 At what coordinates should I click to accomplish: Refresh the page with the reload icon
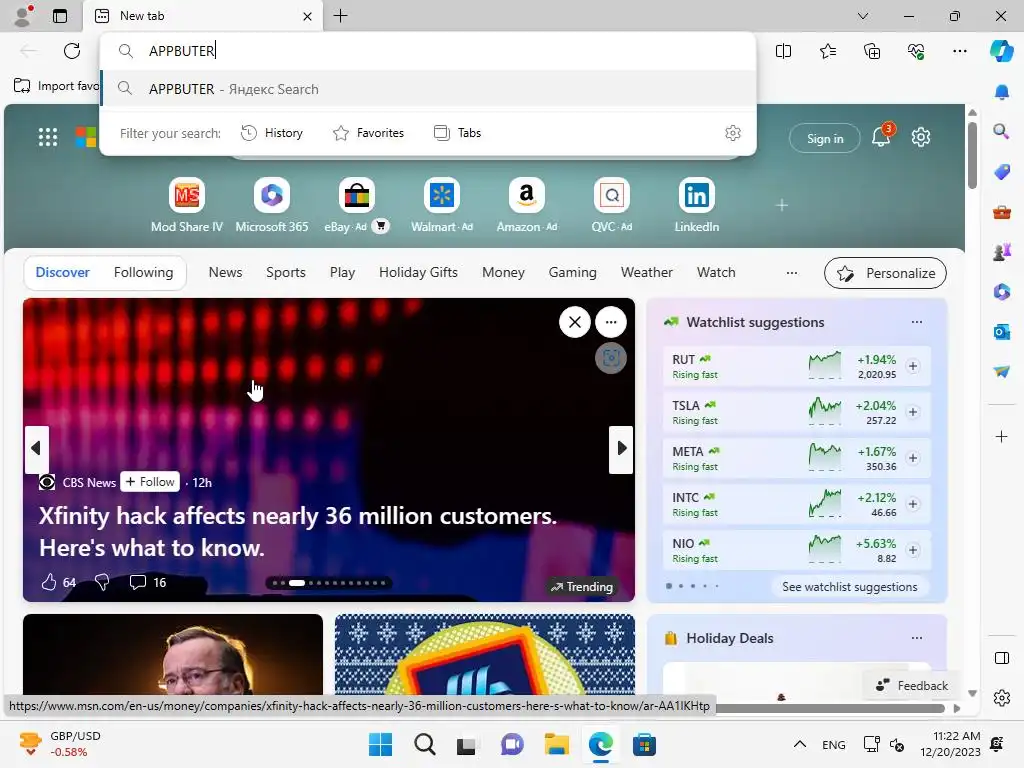72,51
